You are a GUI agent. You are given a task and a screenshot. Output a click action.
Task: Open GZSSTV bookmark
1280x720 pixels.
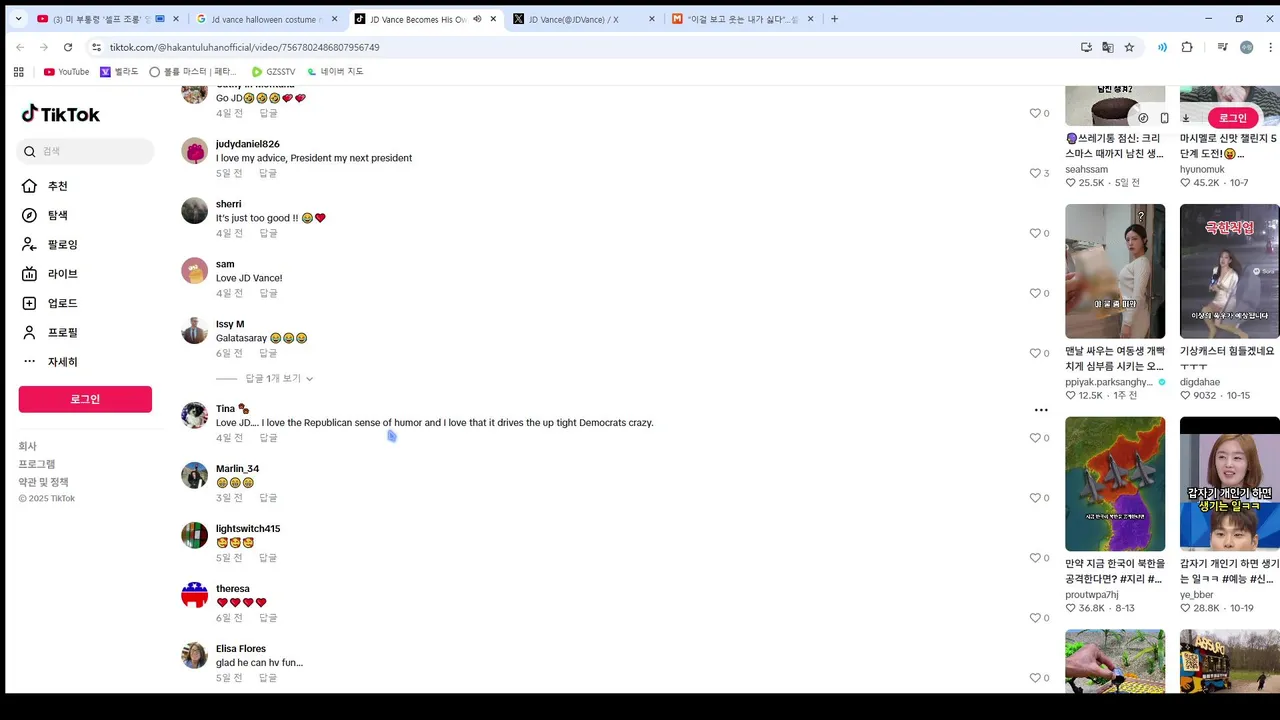tap(273, 72)
